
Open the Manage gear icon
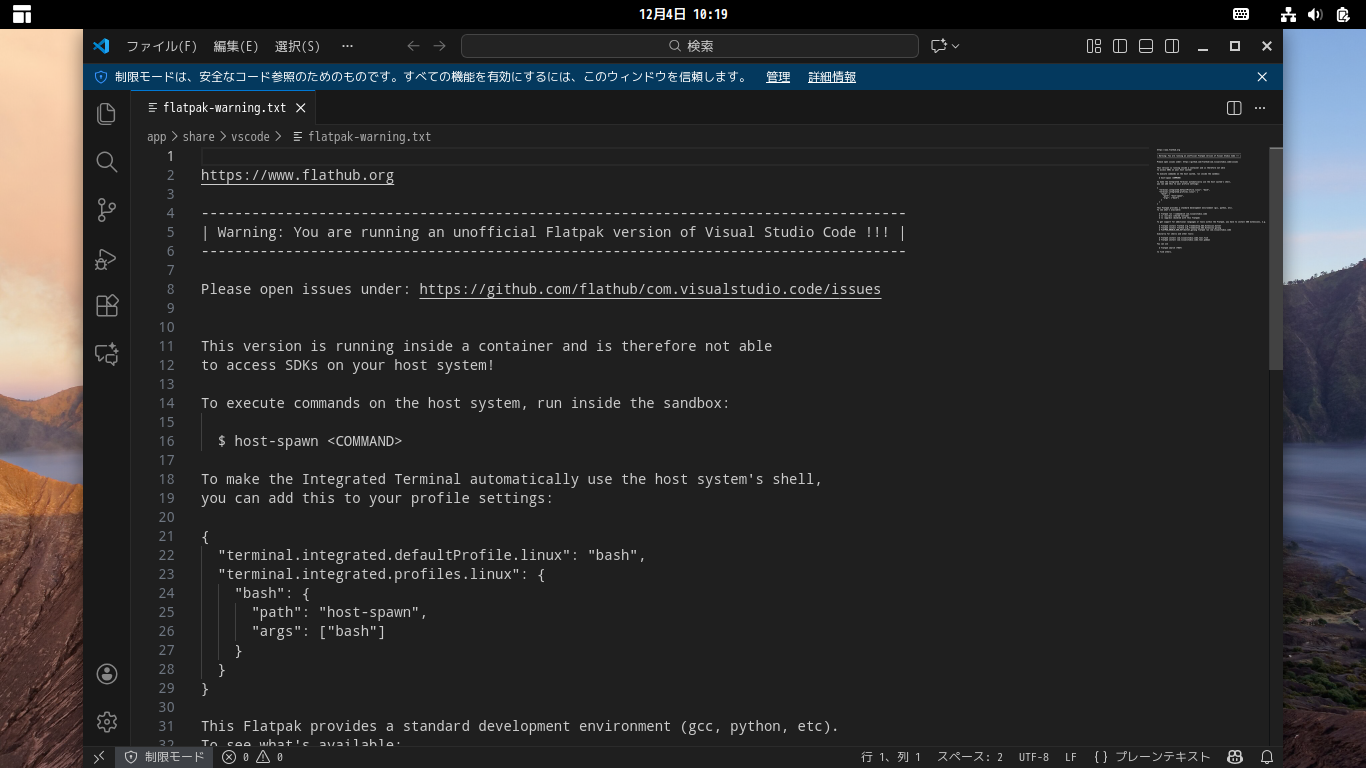[x=107, y=721]
